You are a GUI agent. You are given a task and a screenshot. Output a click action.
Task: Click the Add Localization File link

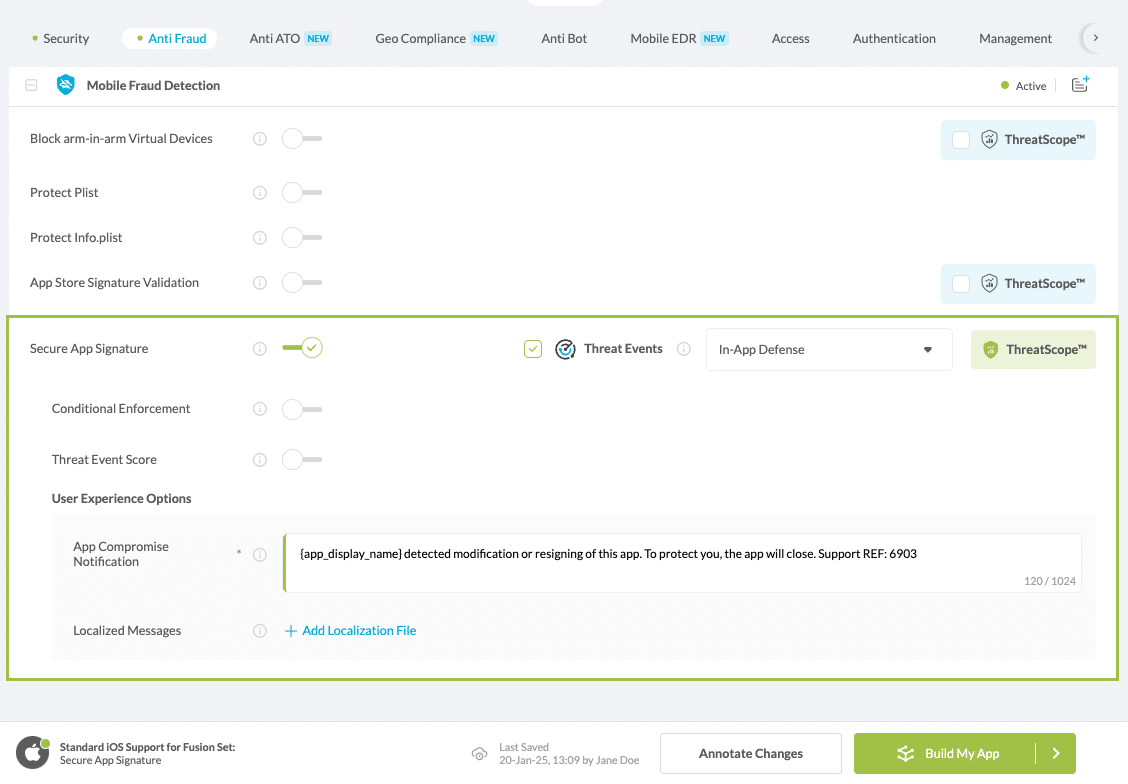pyautogui.click(x=350, y=630)
